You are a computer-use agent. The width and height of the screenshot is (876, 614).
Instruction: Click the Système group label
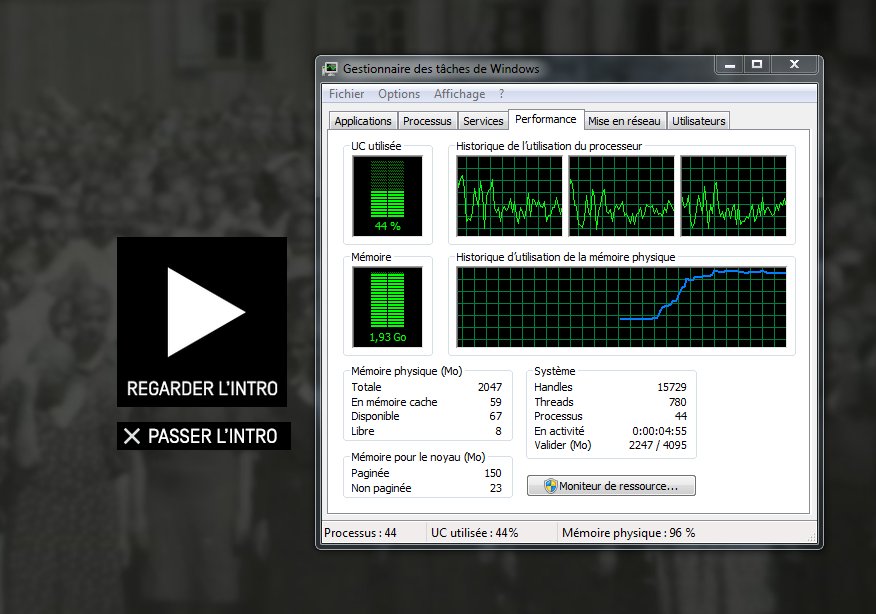coord(554,372)
